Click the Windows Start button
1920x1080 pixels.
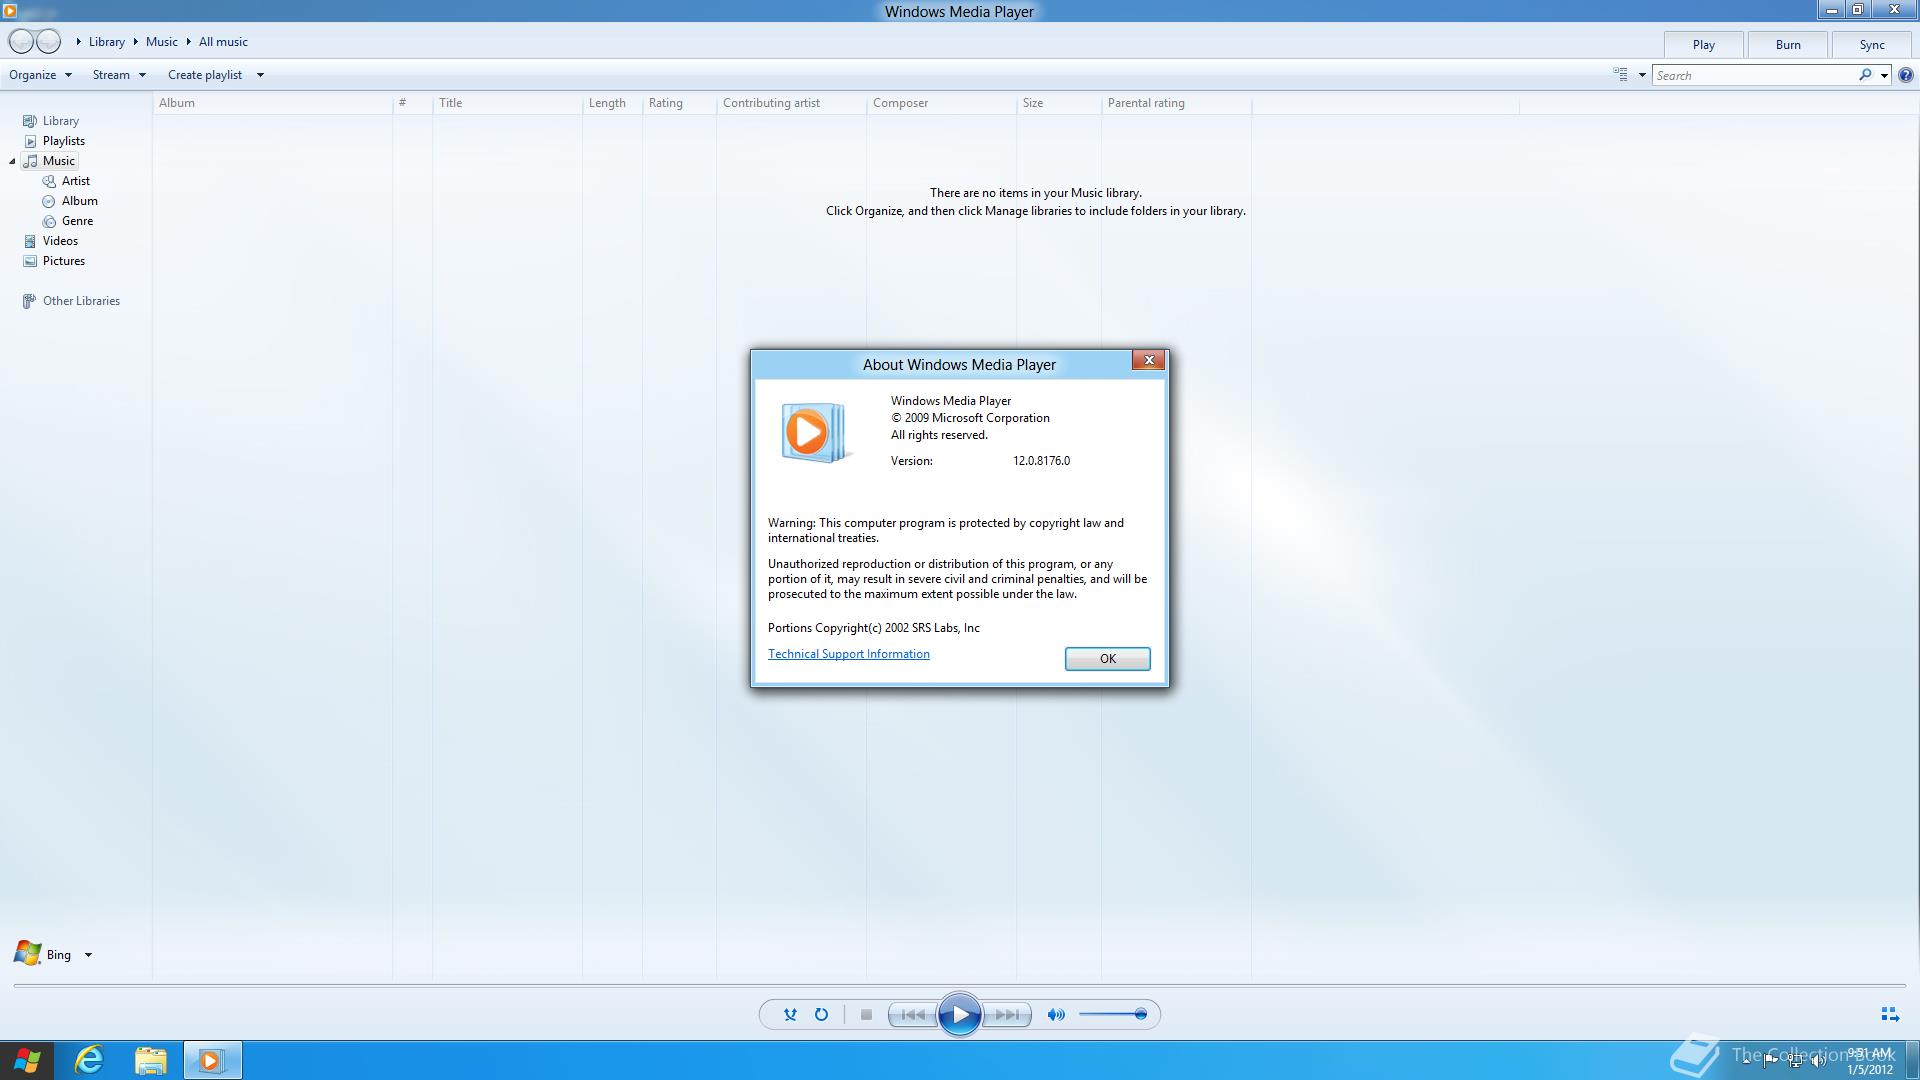click(x=27, y=1060)
